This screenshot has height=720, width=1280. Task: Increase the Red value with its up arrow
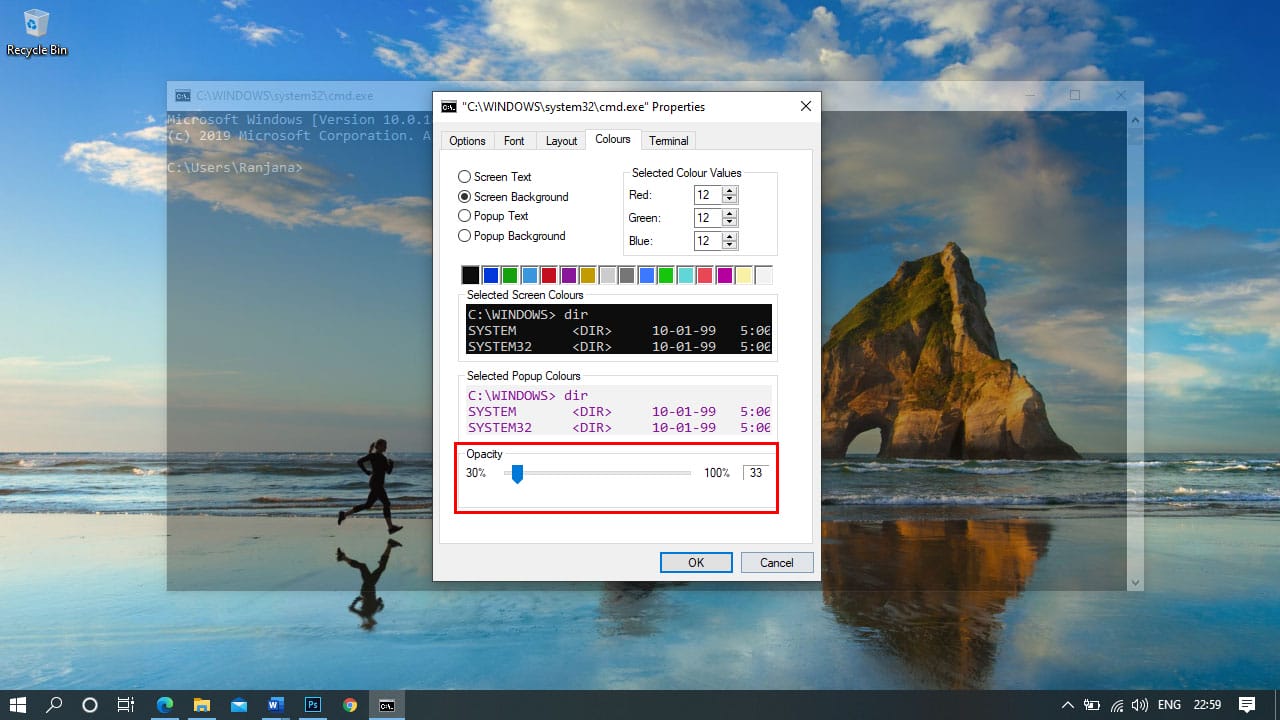pyautogui.click(x=727, y=190)
